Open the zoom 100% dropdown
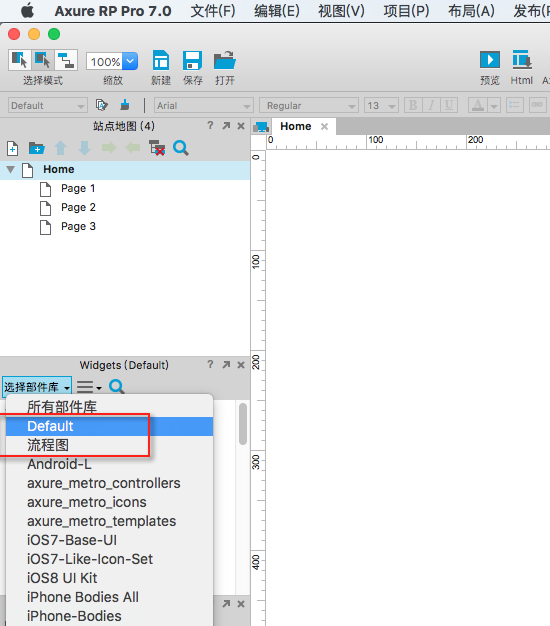550x626 pixels. [x=130, y=61]
